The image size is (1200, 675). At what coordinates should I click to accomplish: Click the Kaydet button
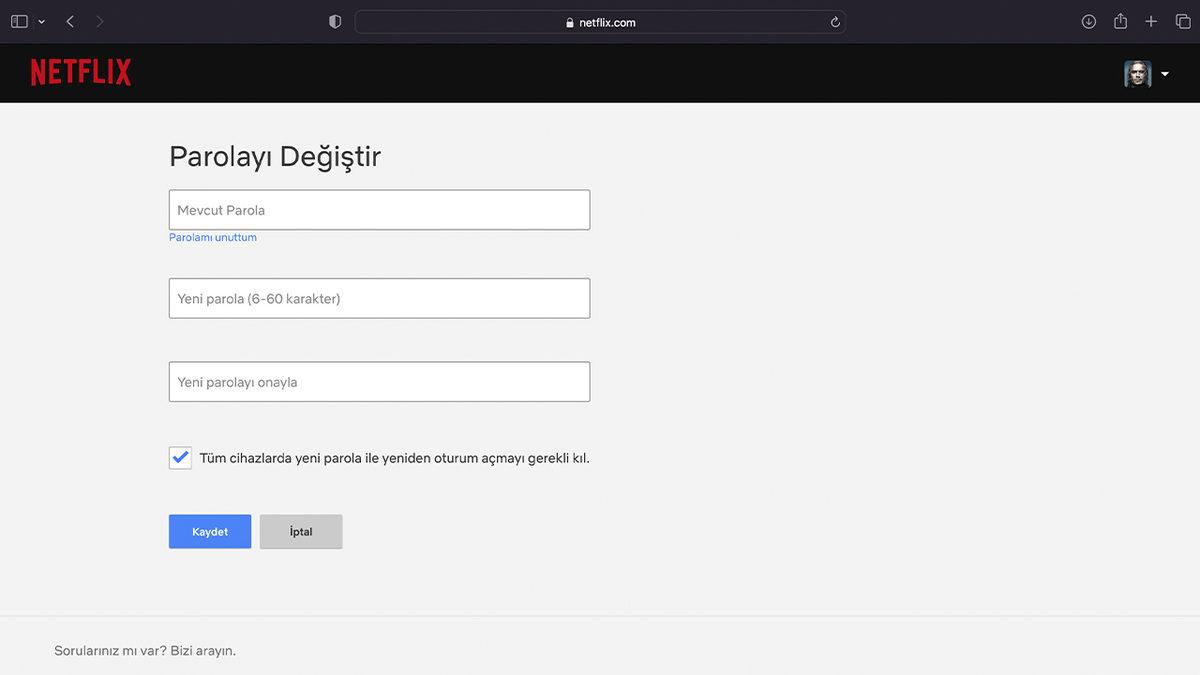click(x=209, y=531)
